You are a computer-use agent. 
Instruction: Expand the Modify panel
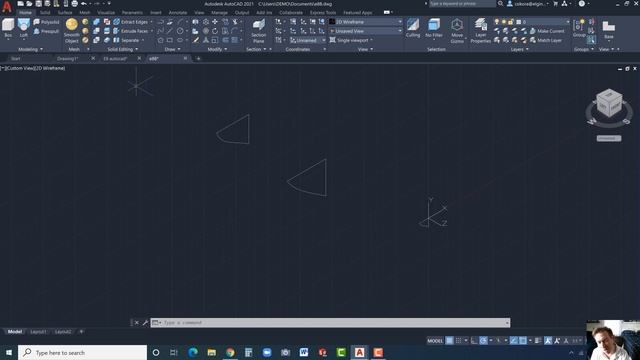point(217,49)
